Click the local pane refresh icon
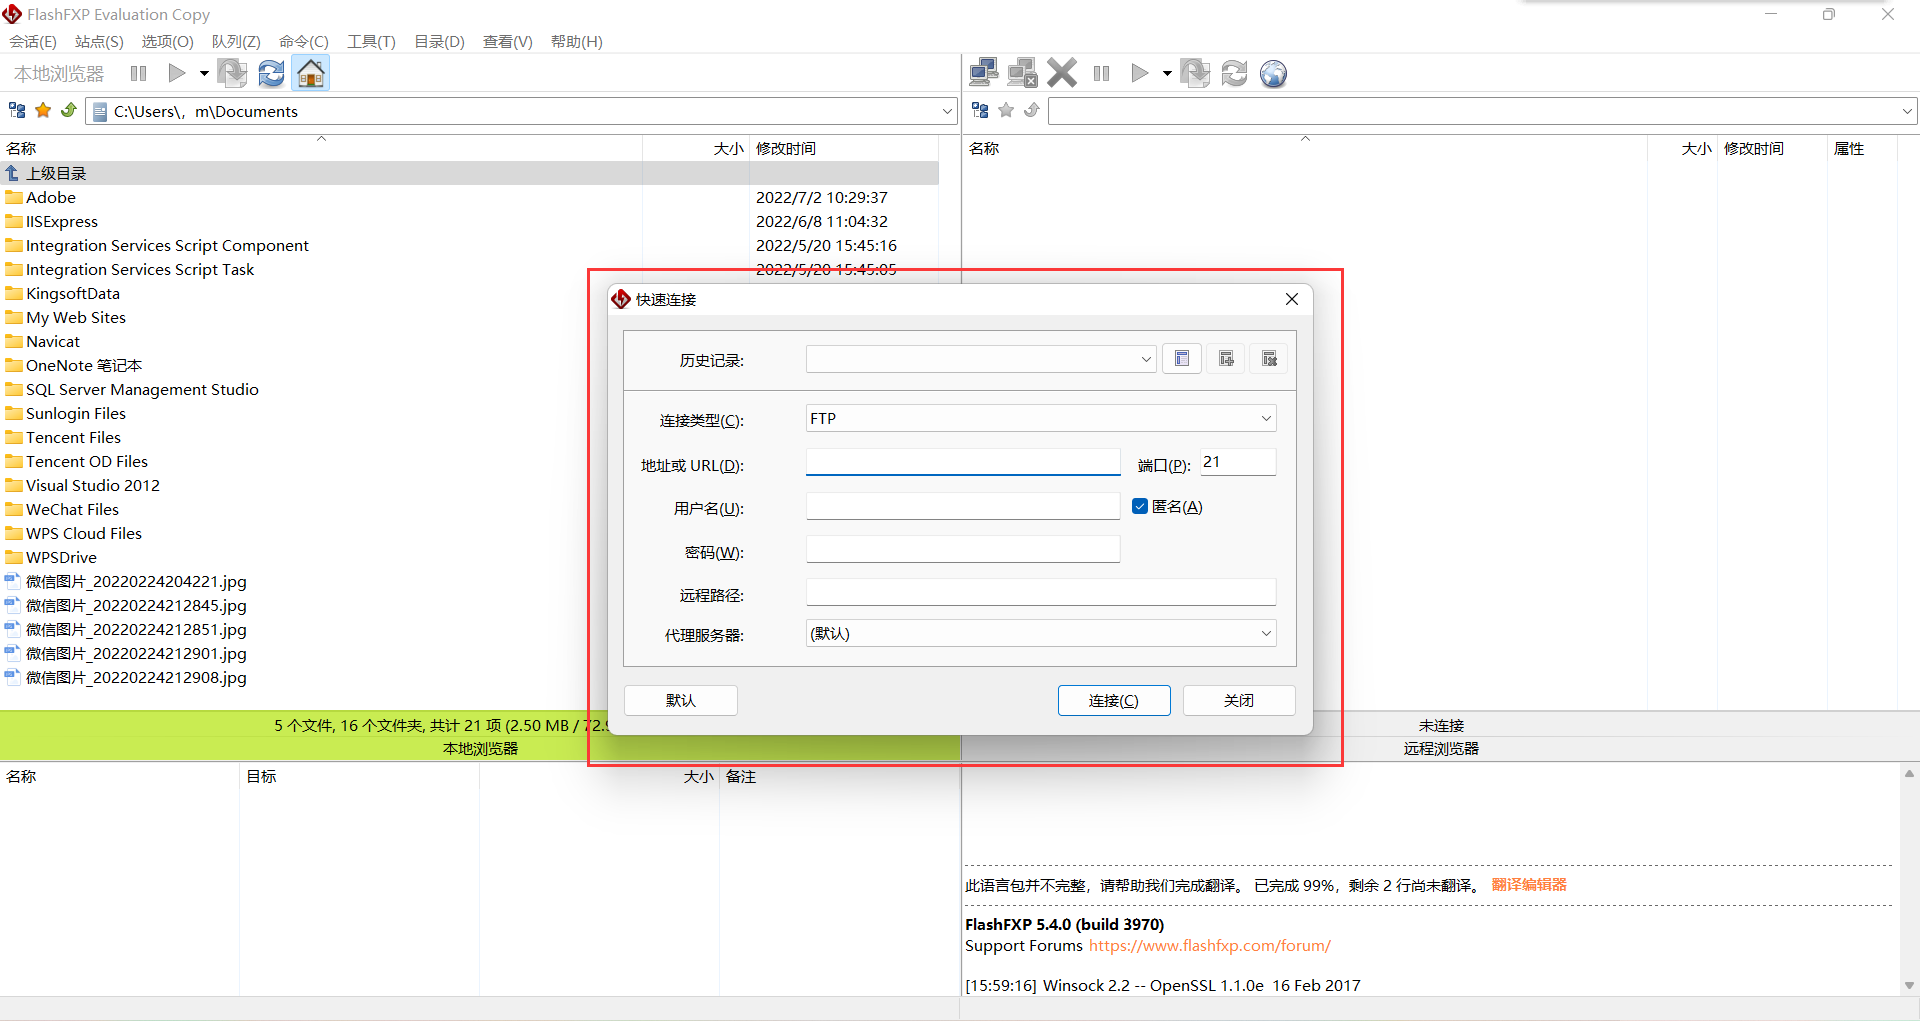Image resolution: width=1920 pixels, height=1021 pixels. [x=271, y=73]
